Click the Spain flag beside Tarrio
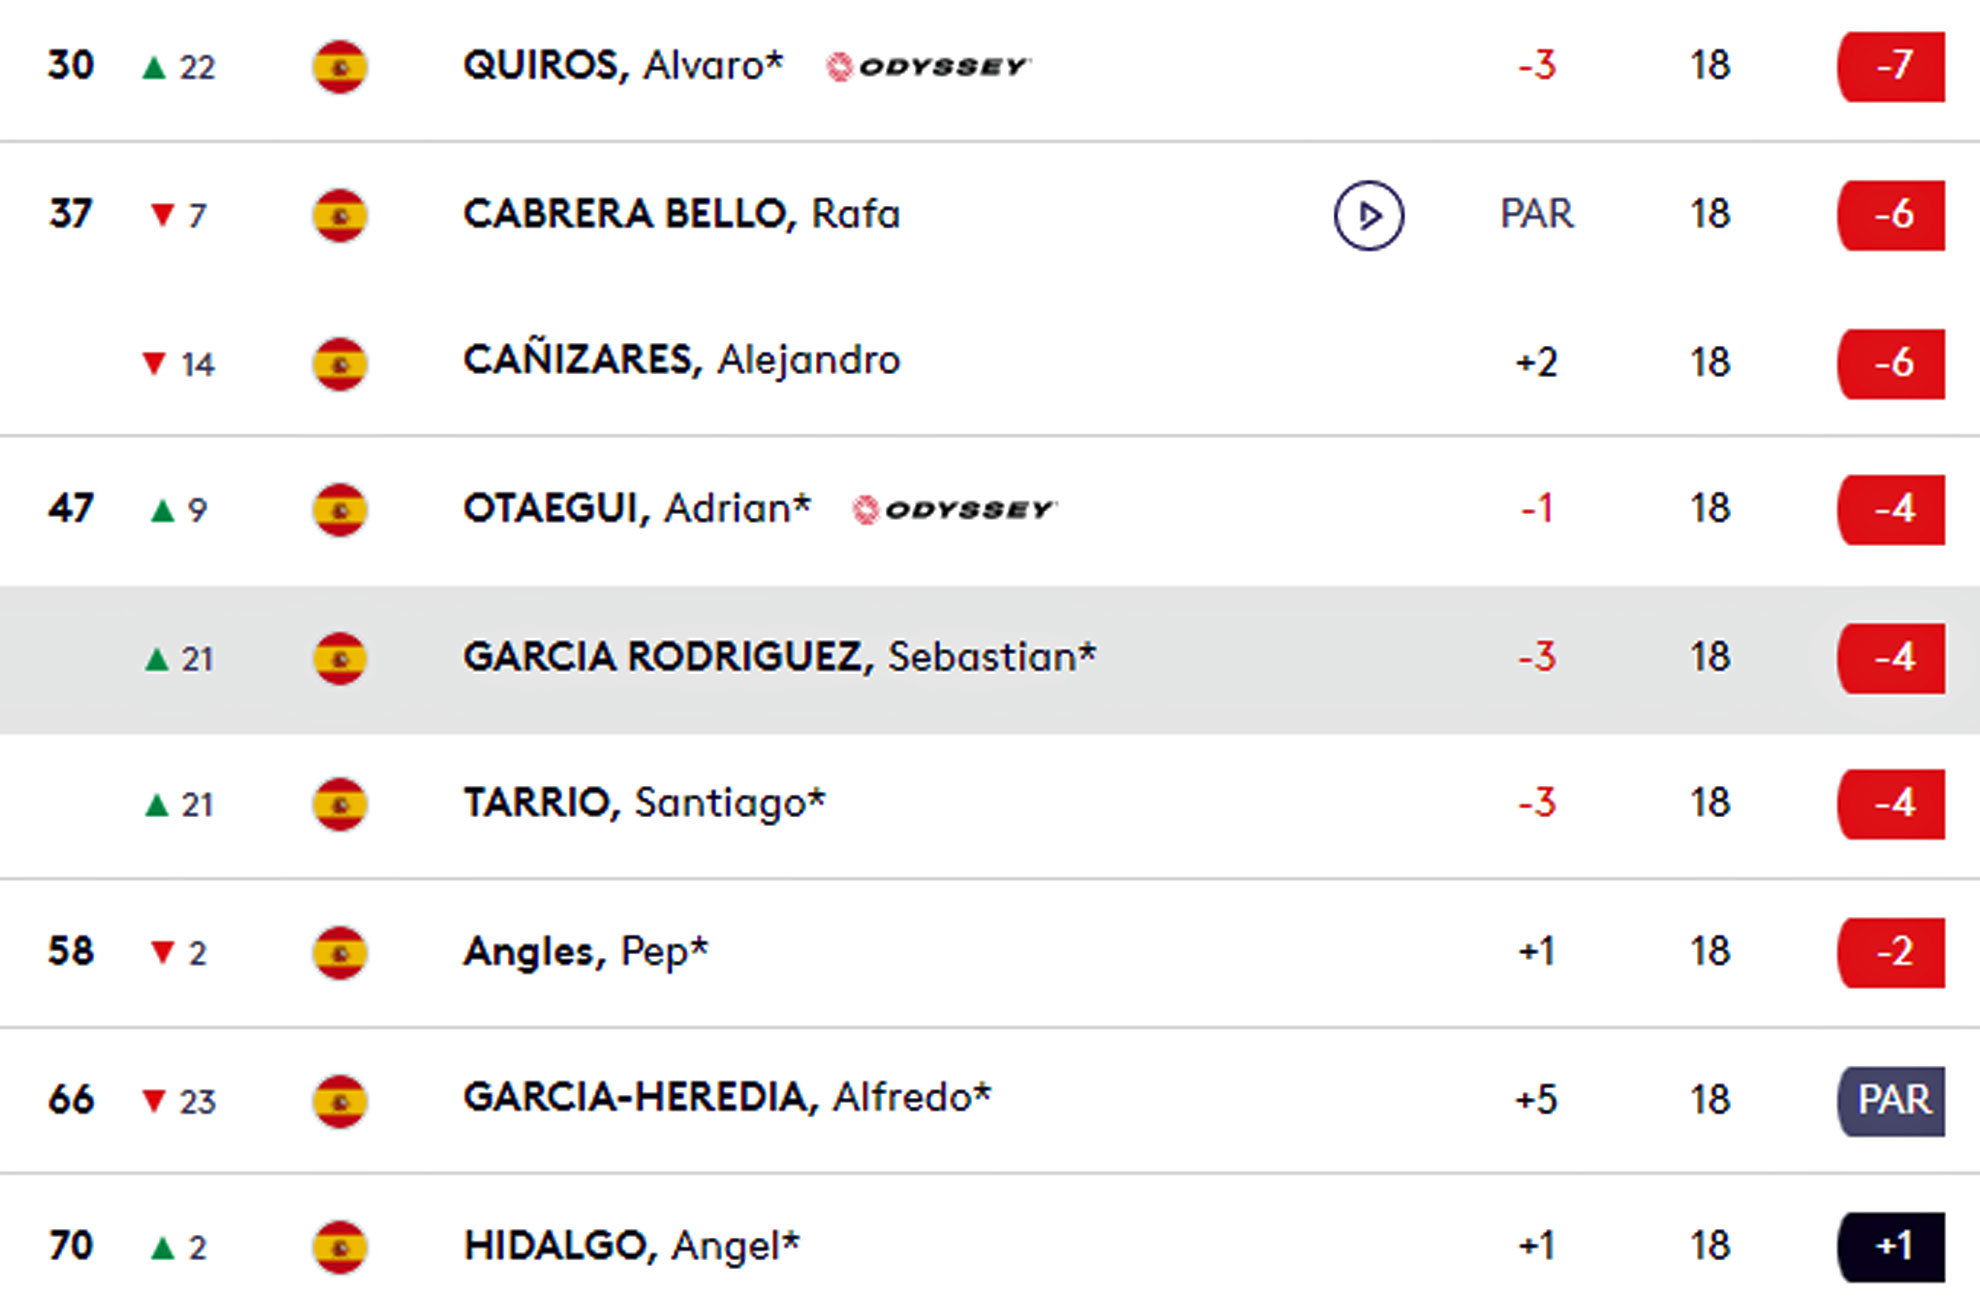The image size is (1980, 1300). [340, 804]
